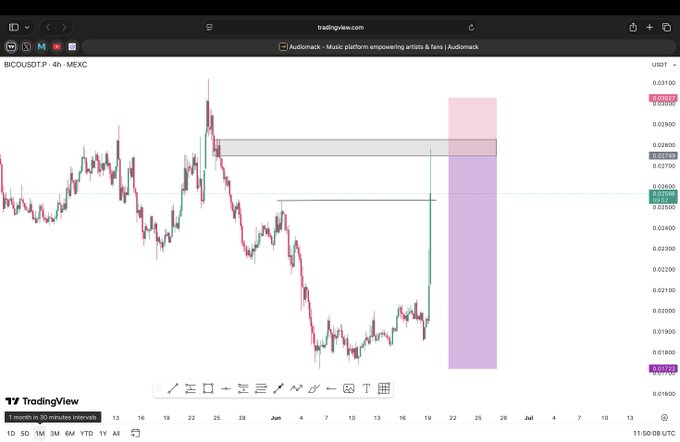Open the Safari share menu
Image resolution: width=680 pixels, height=442 pixels.
633,27
